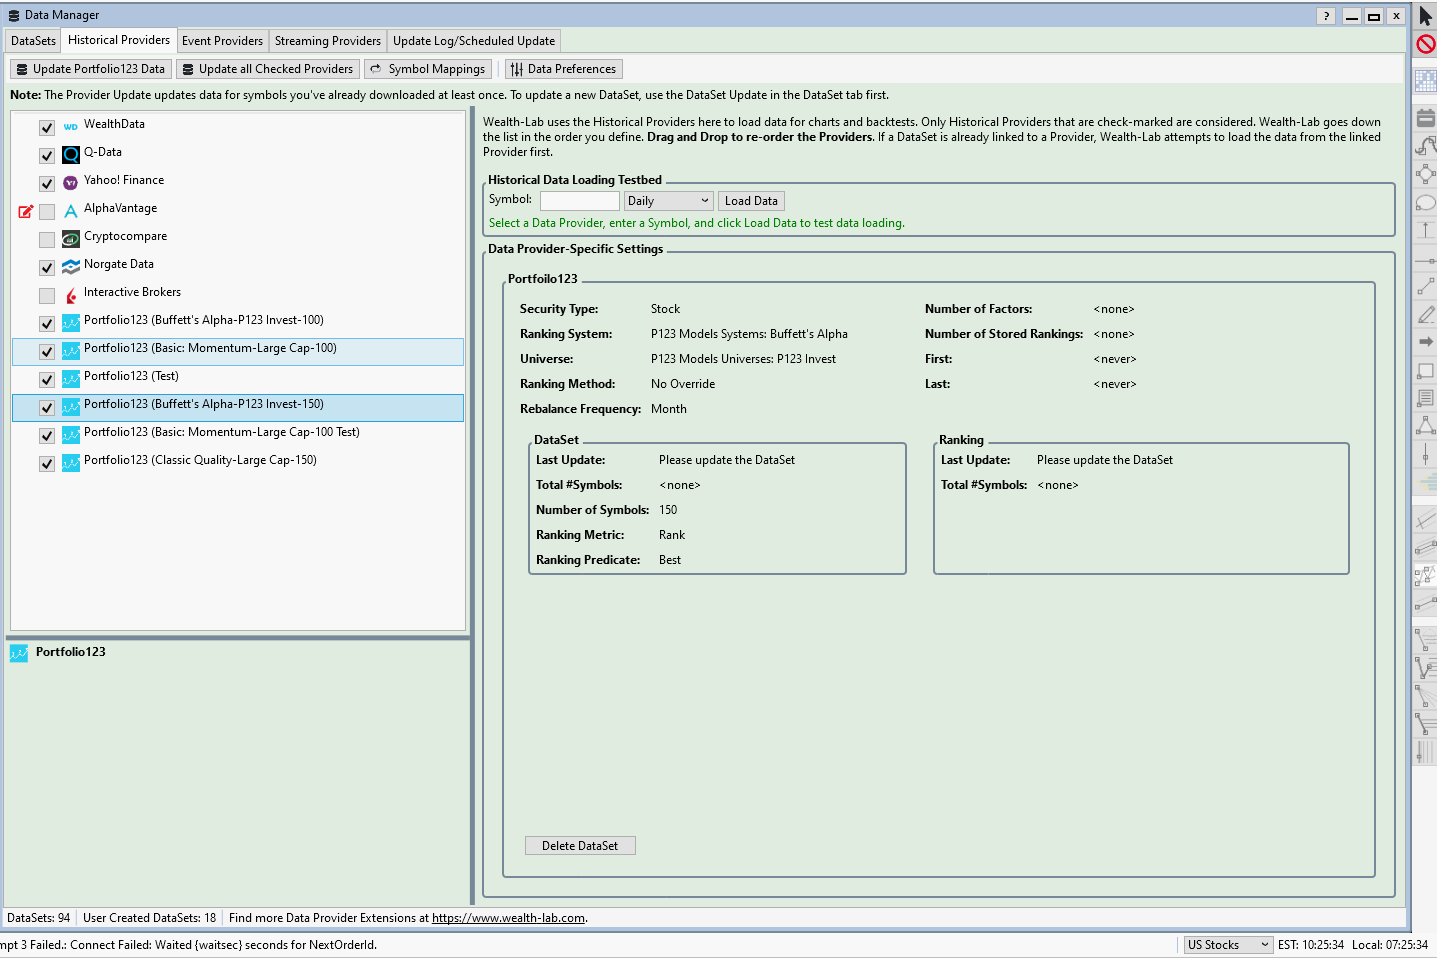Open Update Log/Scheduled Update tab
1437x958 pixels.
point(474,41)
